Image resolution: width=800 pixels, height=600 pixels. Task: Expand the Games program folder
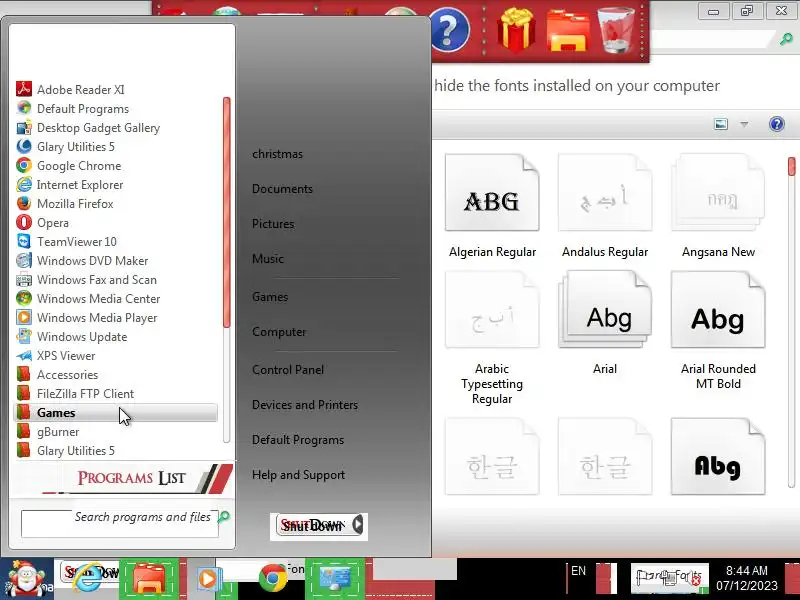(x=116, y=413)
